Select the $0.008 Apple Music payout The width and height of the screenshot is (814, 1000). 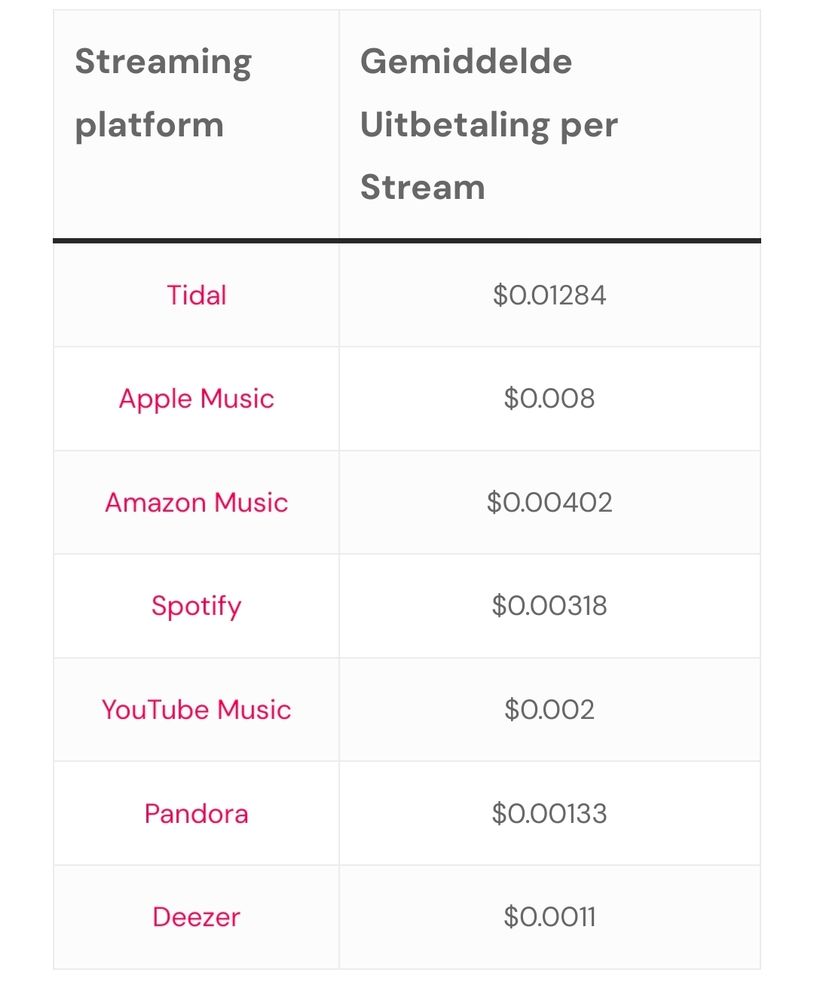click(549, 399)
